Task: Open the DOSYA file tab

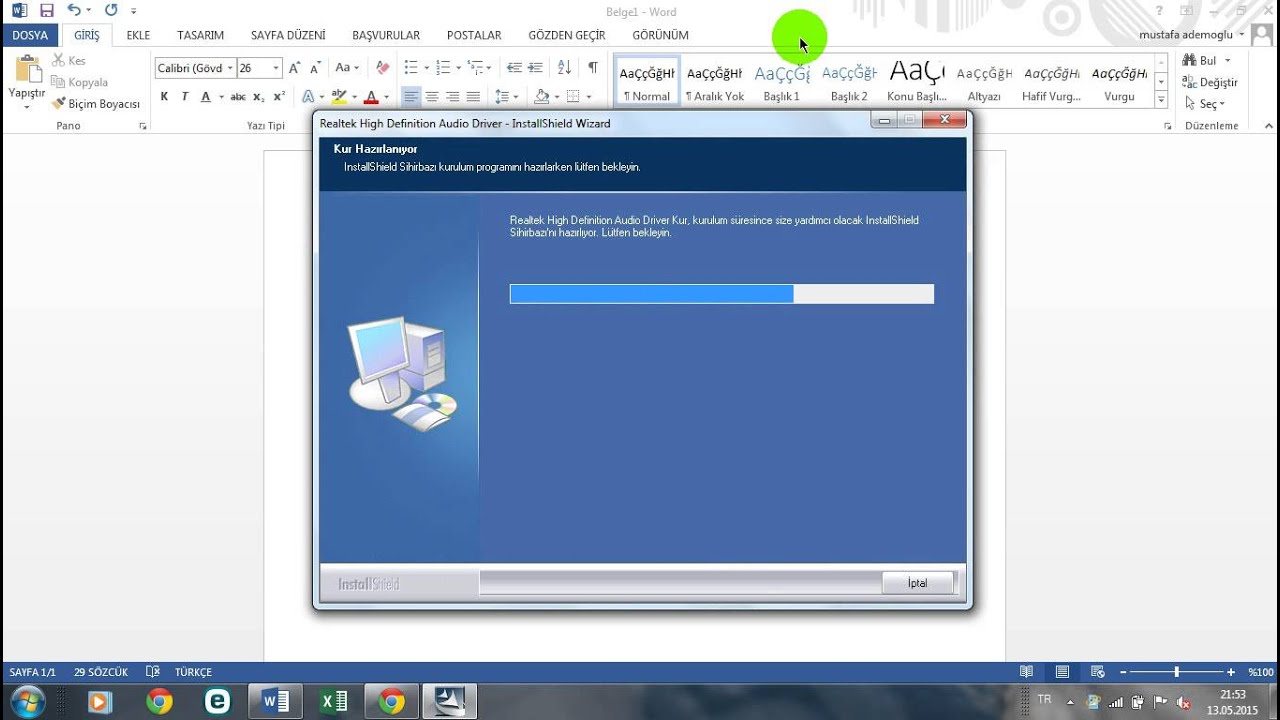Action: tap(30, 35)
